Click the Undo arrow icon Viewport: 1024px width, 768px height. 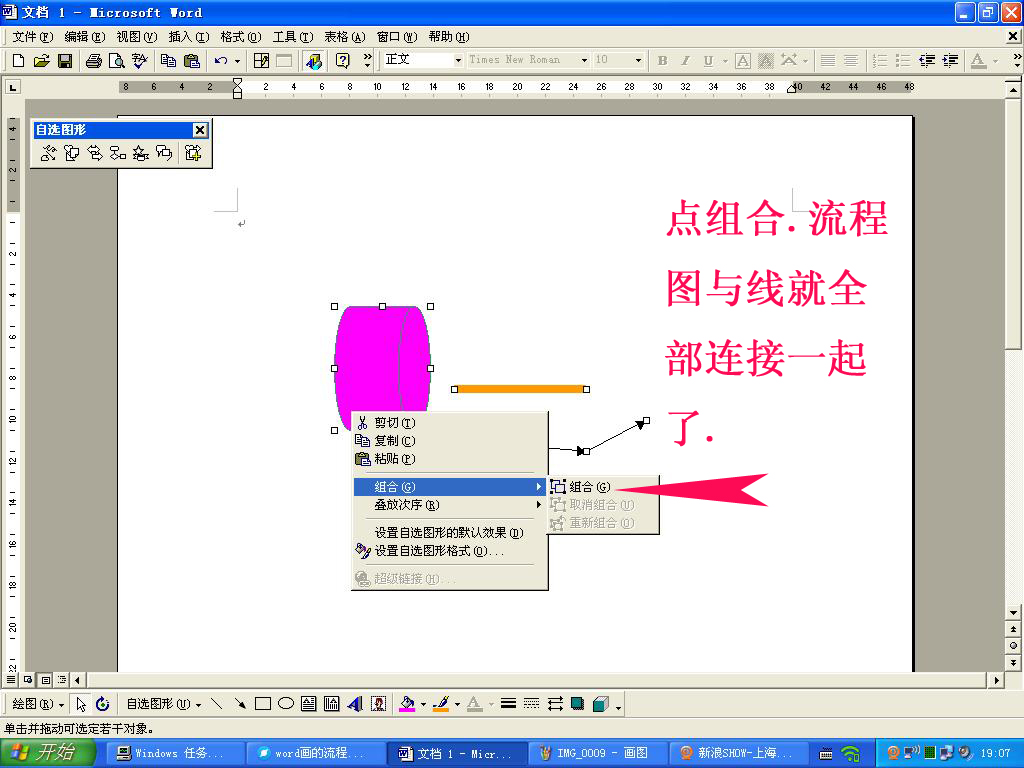[221, 61]
